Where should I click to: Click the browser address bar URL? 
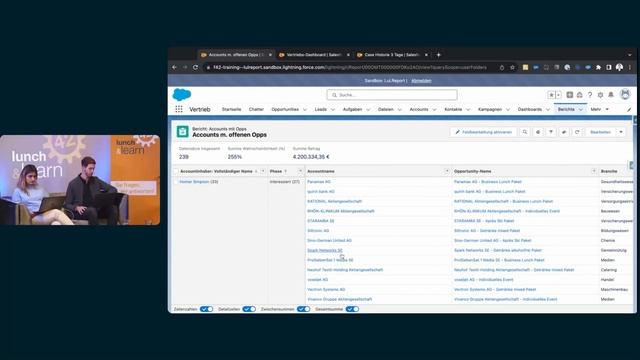tap(350, 67)
